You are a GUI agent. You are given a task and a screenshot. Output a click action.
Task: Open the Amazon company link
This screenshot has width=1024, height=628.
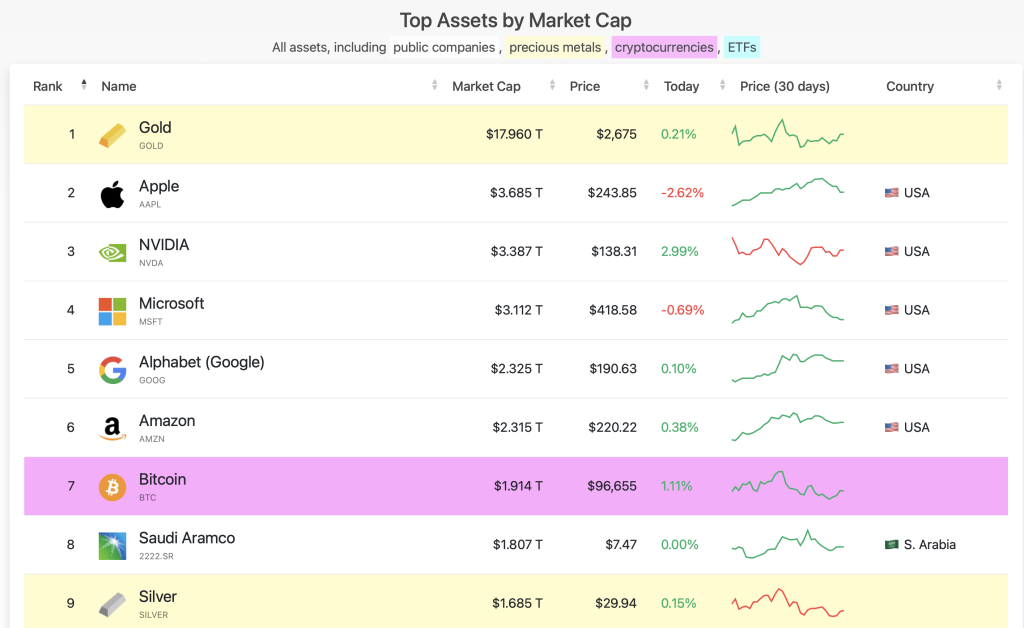click(x=167, y=421)
